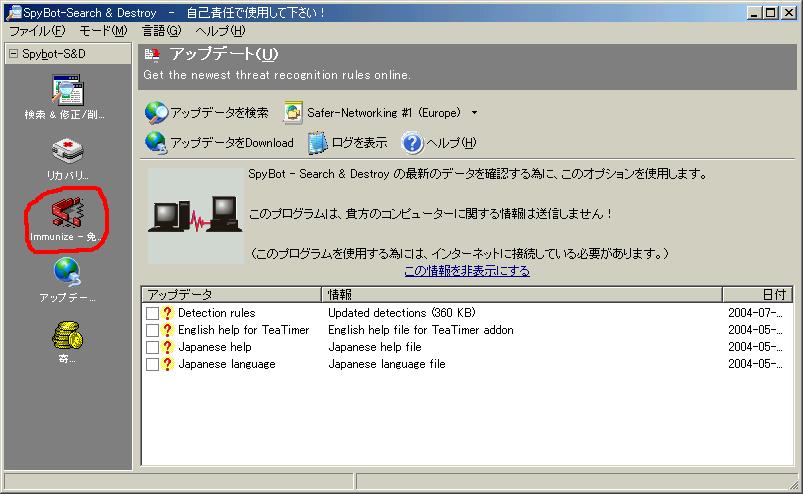Click the date cell of Japanese language row

[755, 364]
